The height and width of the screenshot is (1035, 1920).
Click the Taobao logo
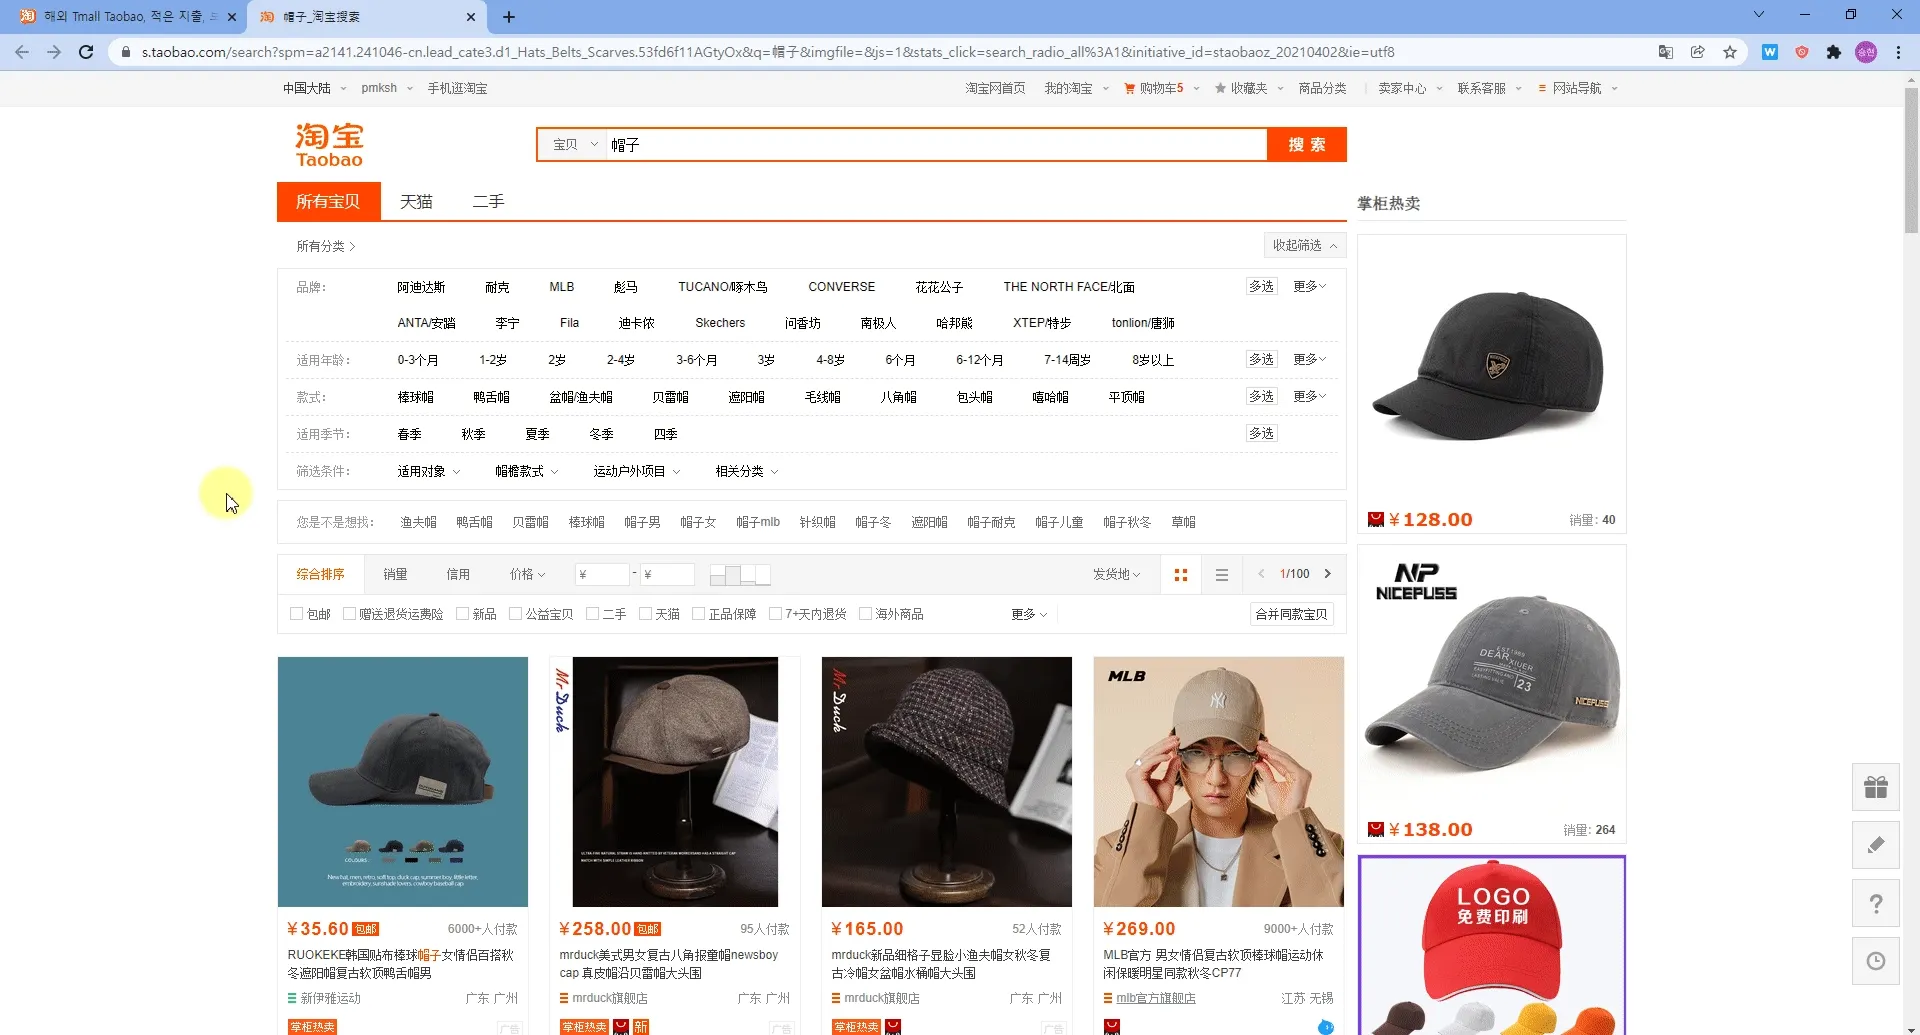pos(329,145)
